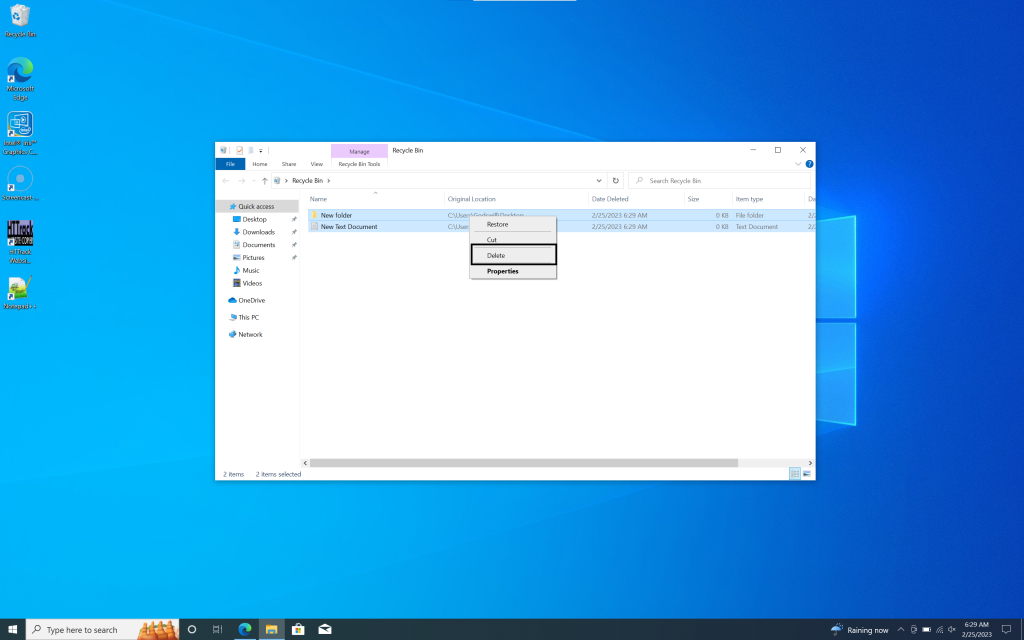Select the 'New folder' item in the list
This screenshot has width=1024, height=640.
click(336, 215)
